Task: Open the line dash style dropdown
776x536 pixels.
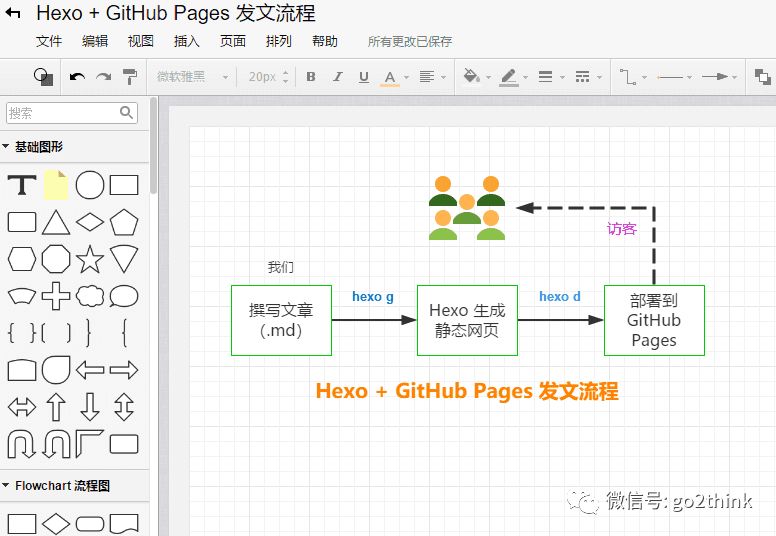Action: coord(588,77)
